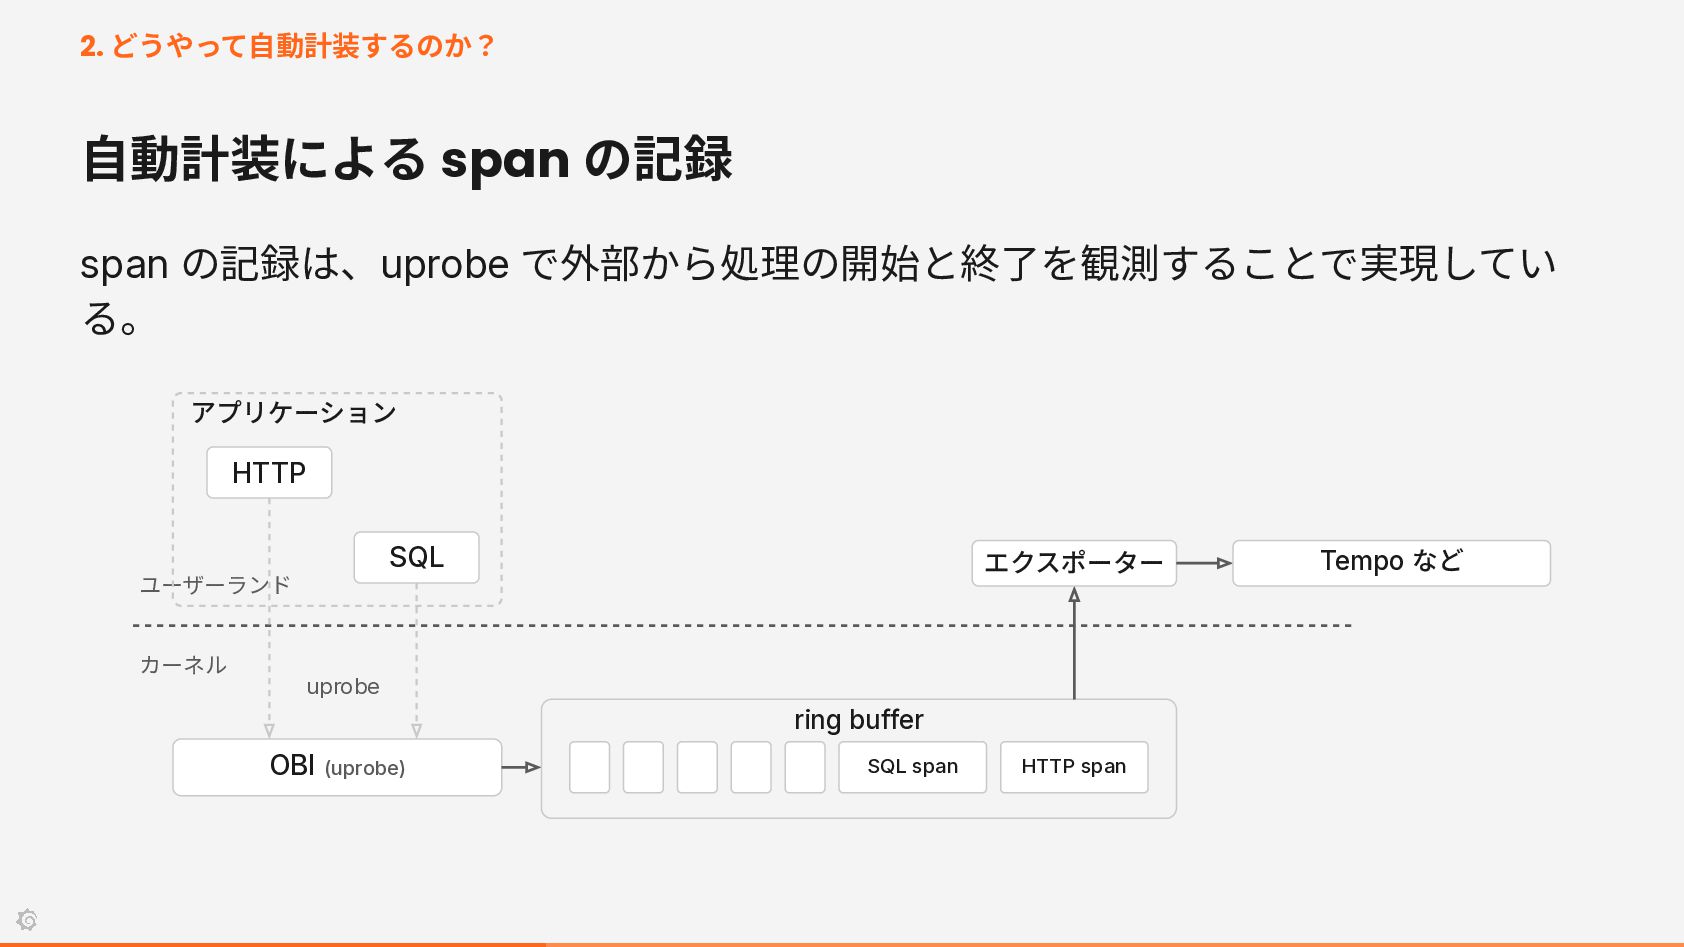Click the アプリケーション group label

click(294, 412)
